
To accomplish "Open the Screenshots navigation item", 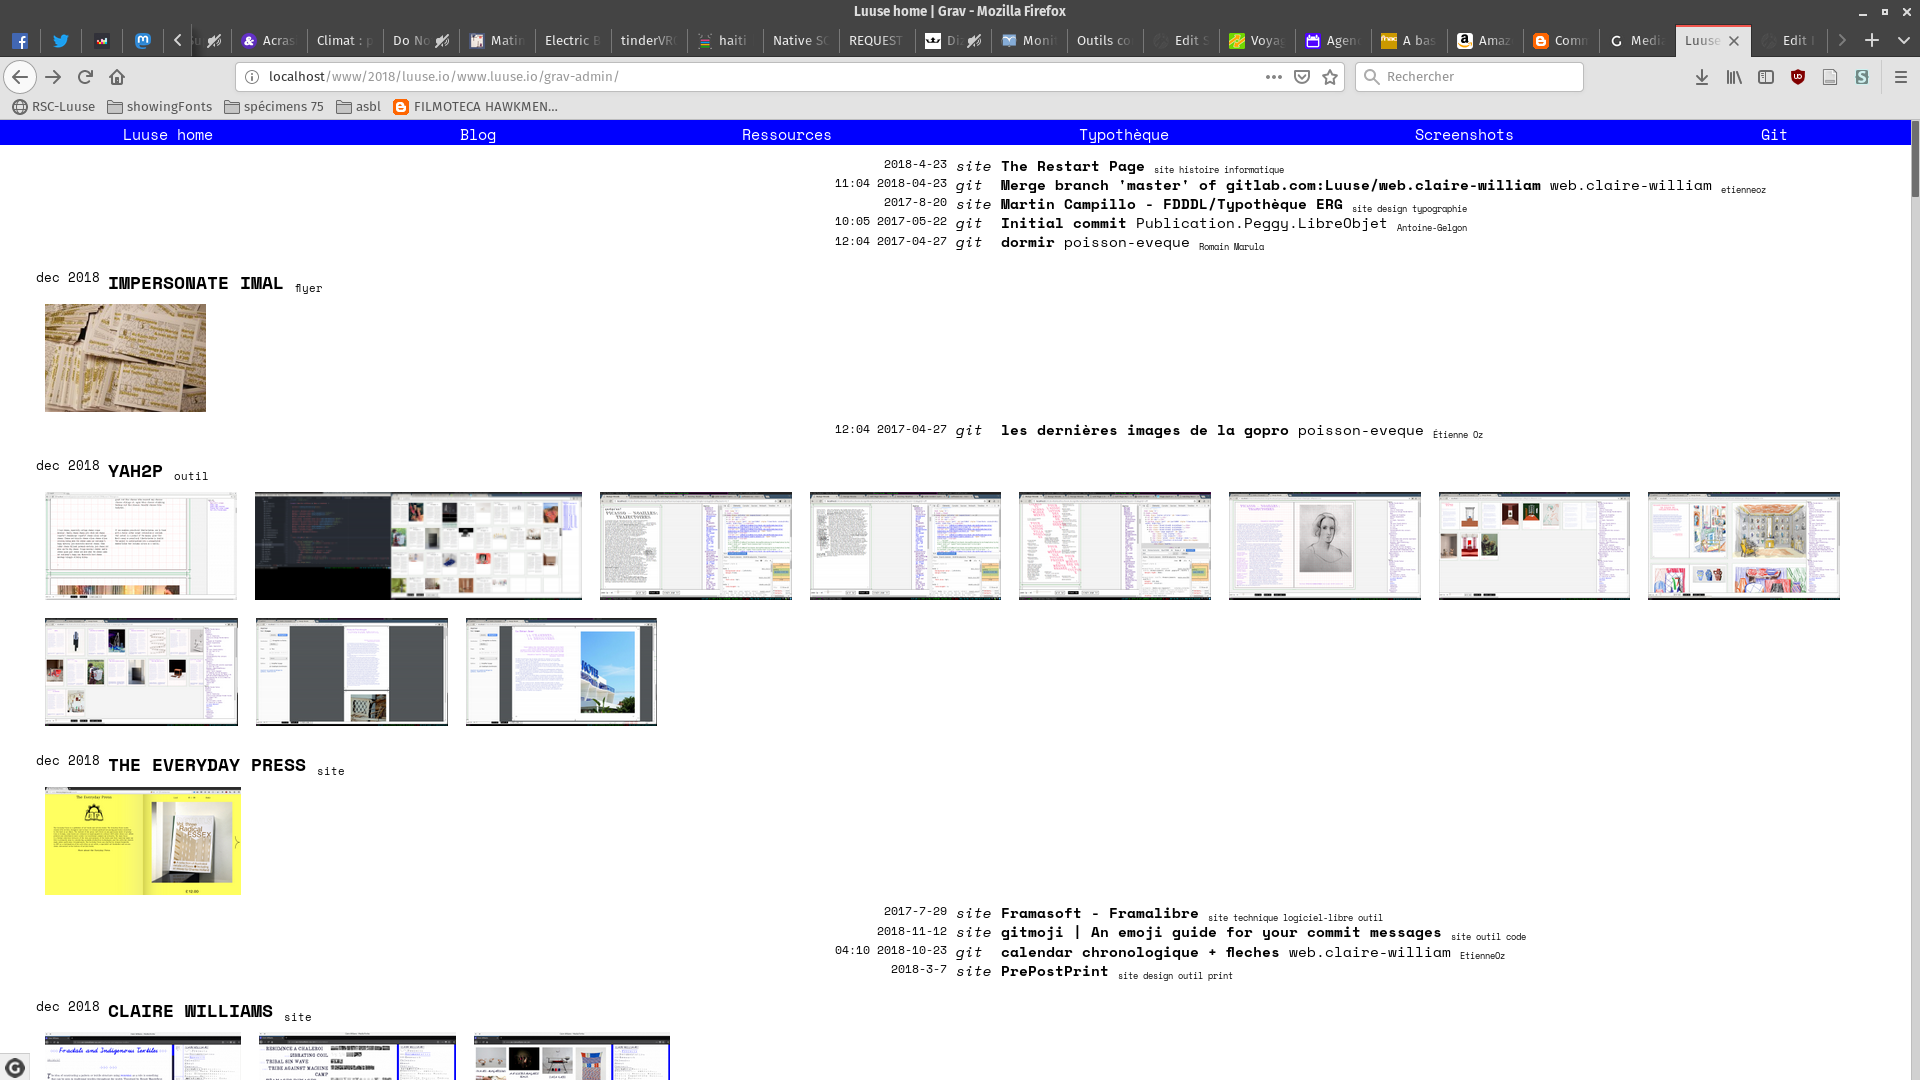I will tap(1463, 135).
